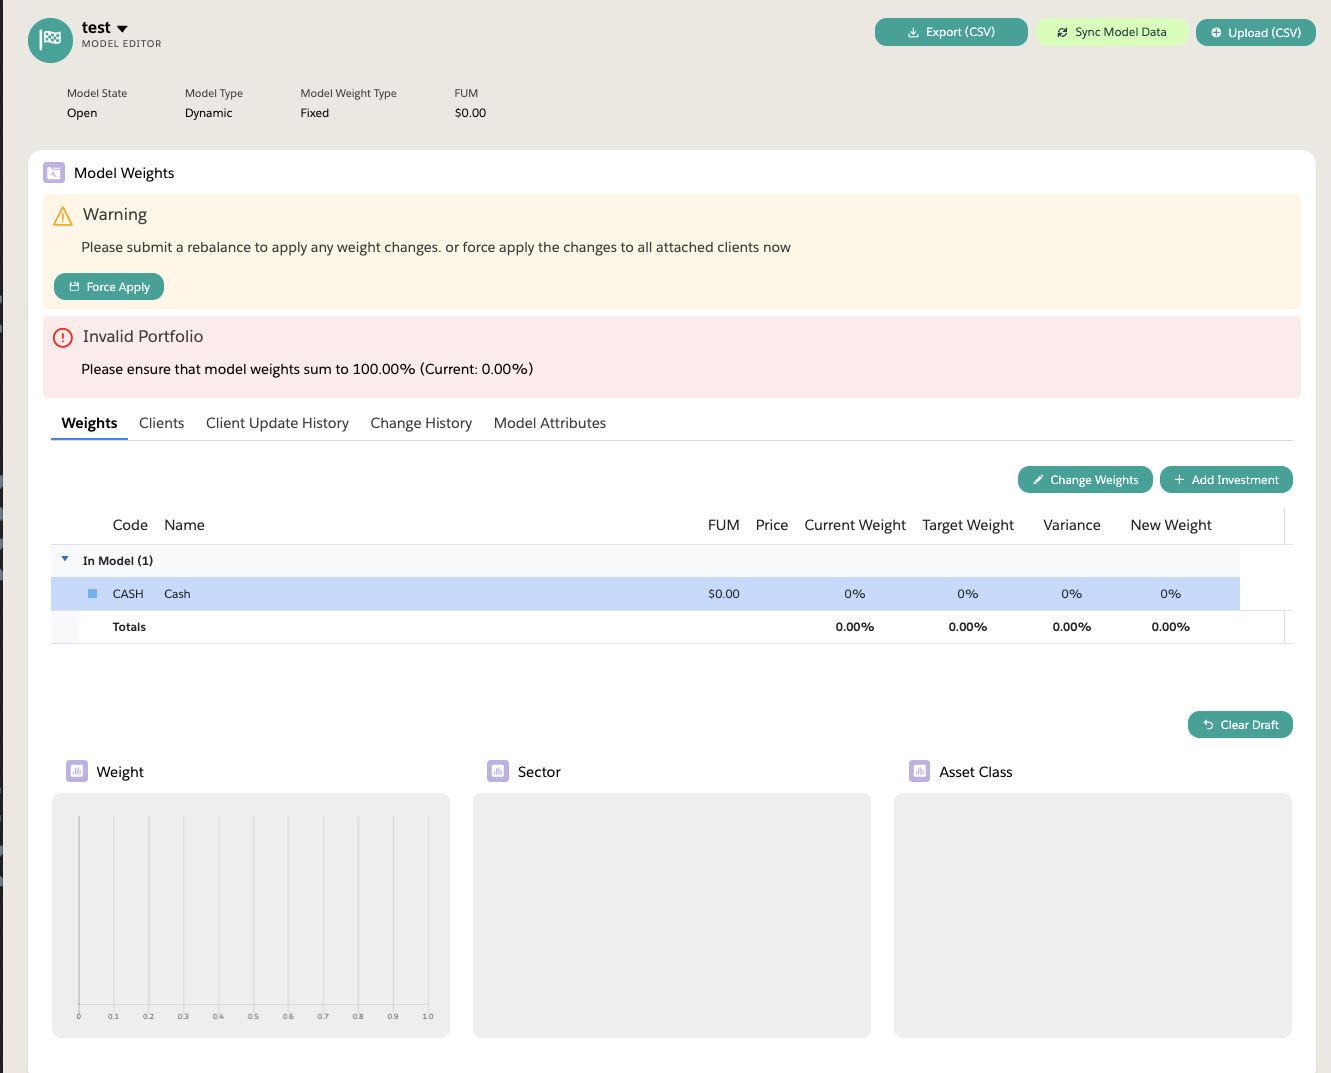Click the Model Weights panel icon
The width and height of the screenshot is (1331, 1073).
click(x=54, y=173)
